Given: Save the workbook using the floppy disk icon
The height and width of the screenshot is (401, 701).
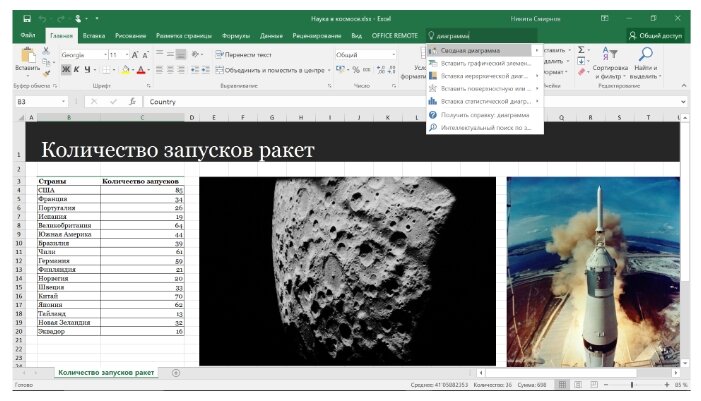Looking at the screenshot, I should (27, 19).
